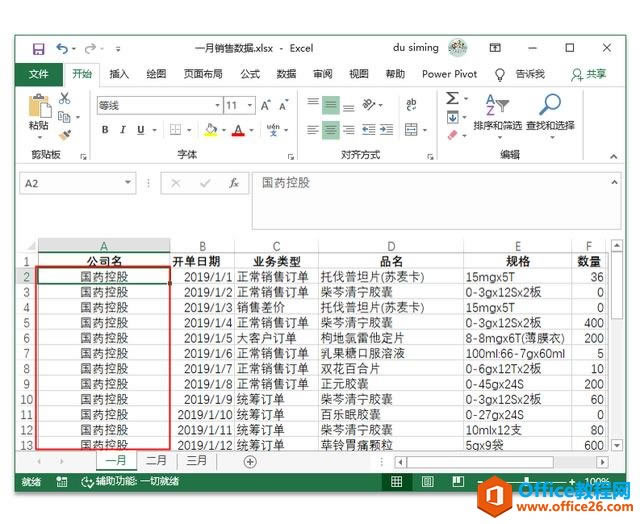Expand the Name Box dropdown
The image size is (640, 524).
pos(128,182)
